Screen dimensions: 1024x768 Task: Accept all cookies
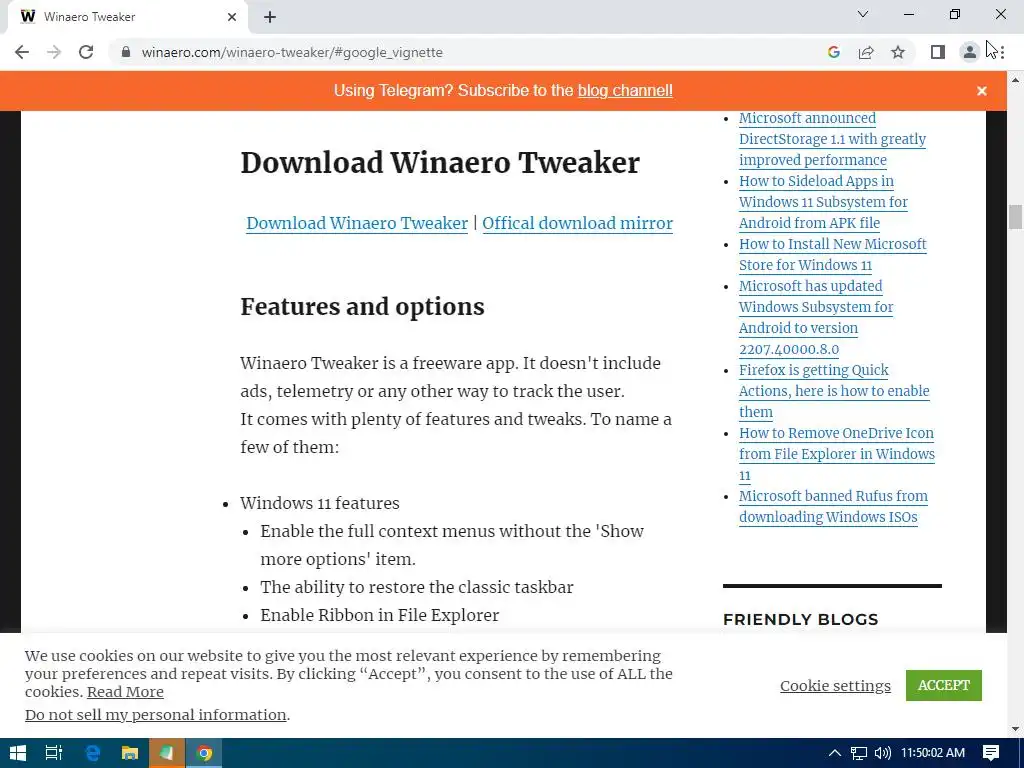(x=943, y=685)
